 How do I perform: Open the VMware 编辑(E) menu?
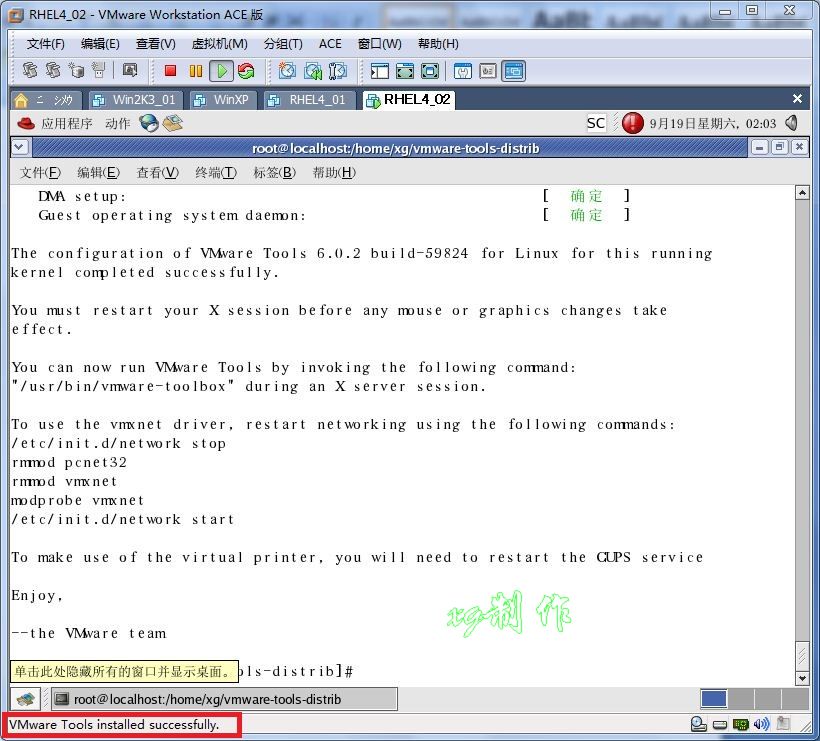(x=100, y=44)
